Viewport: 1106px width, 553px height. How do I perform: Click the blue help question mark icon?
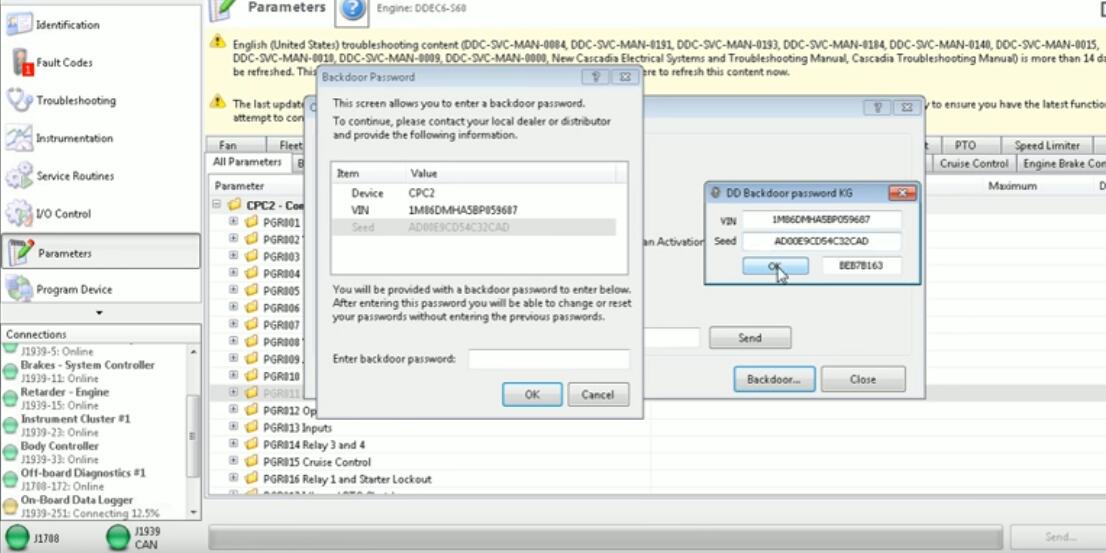point(353,11)
